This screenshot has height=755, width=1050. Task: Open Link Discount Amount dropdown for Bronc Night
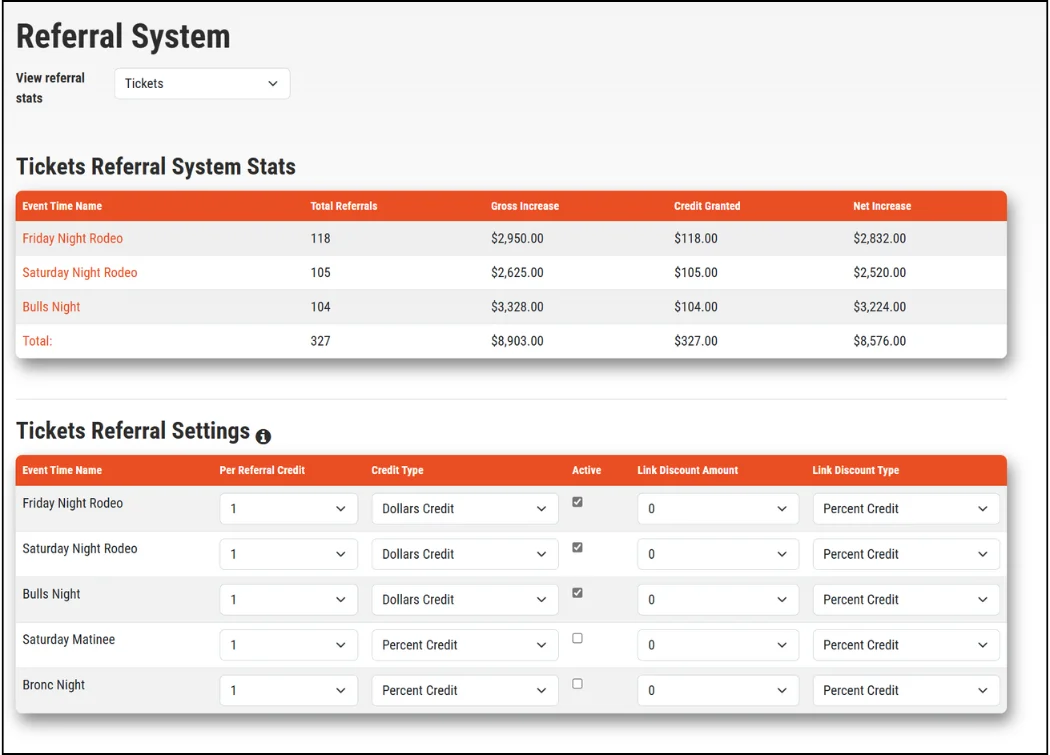click(718, 691)
